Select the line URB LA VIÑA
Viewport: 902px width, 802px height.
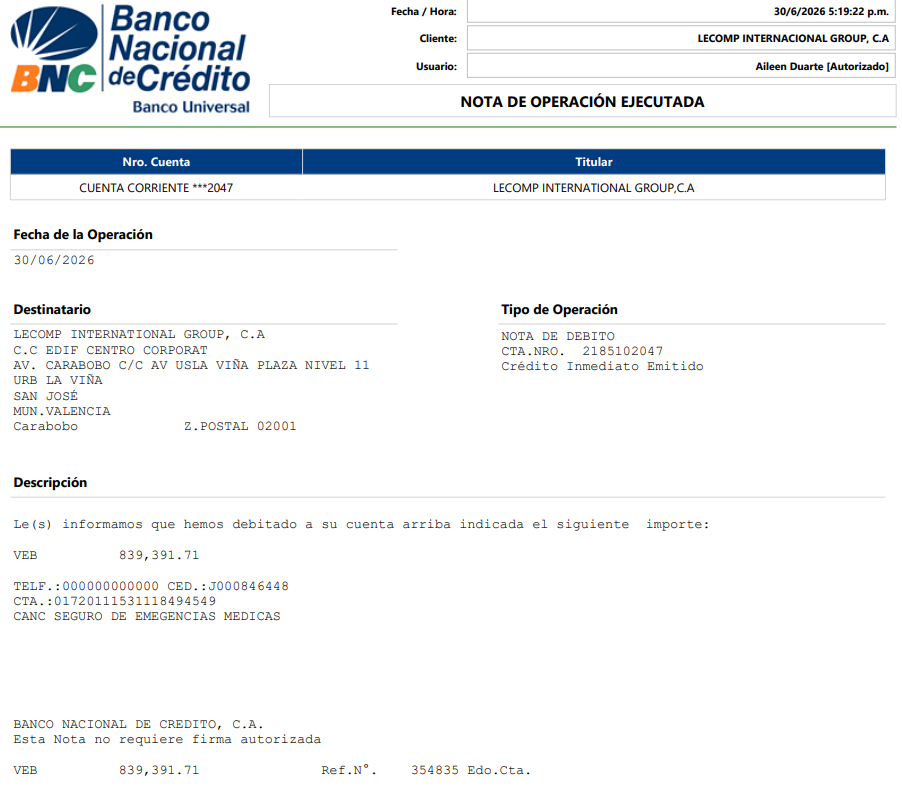tap(58, 380)
